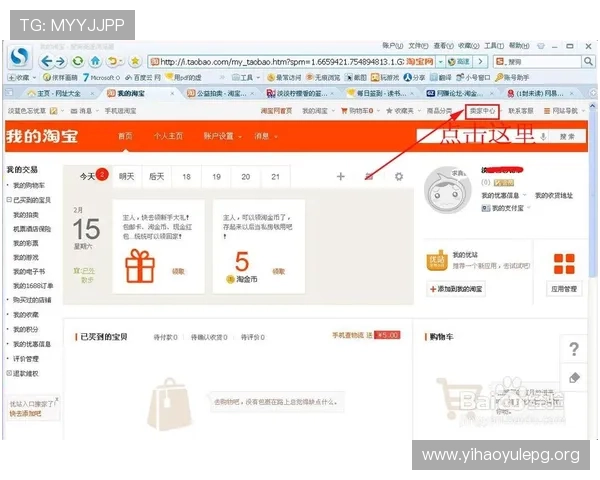
Task: Click the go arrow beside address bar
Action: 480,61
